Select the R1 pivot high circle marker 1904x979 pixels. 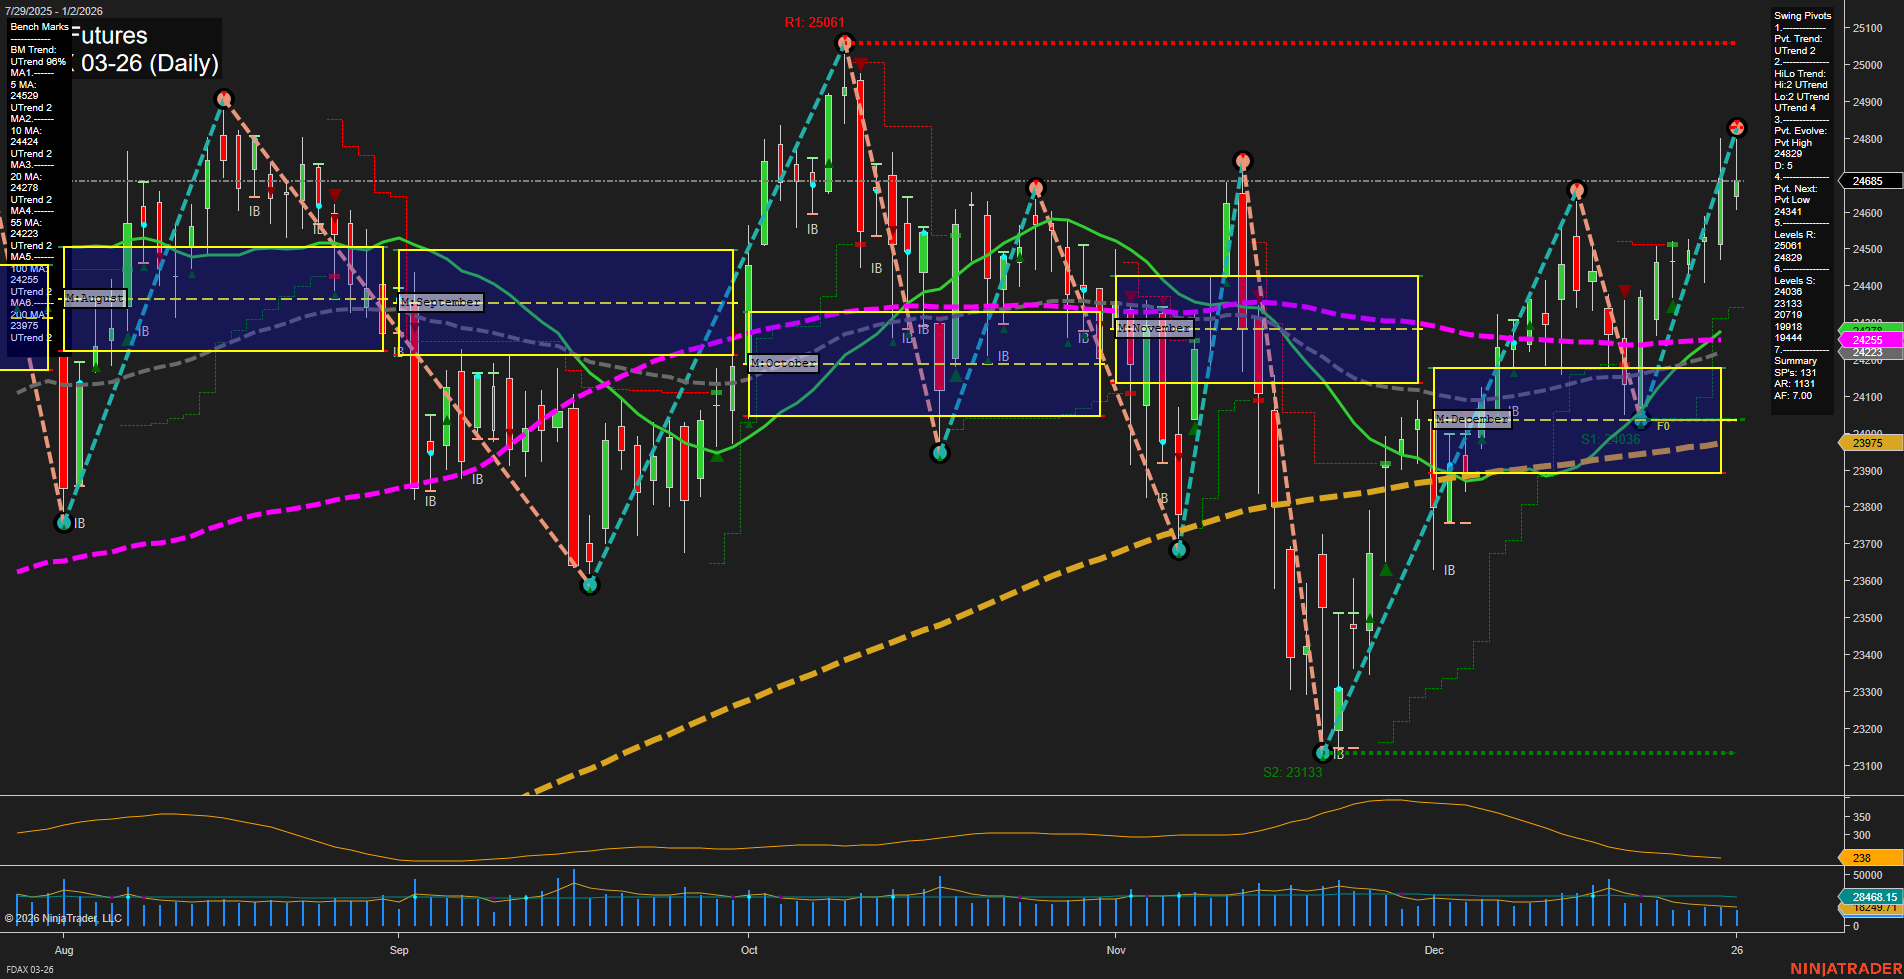[x=843, y=41]
